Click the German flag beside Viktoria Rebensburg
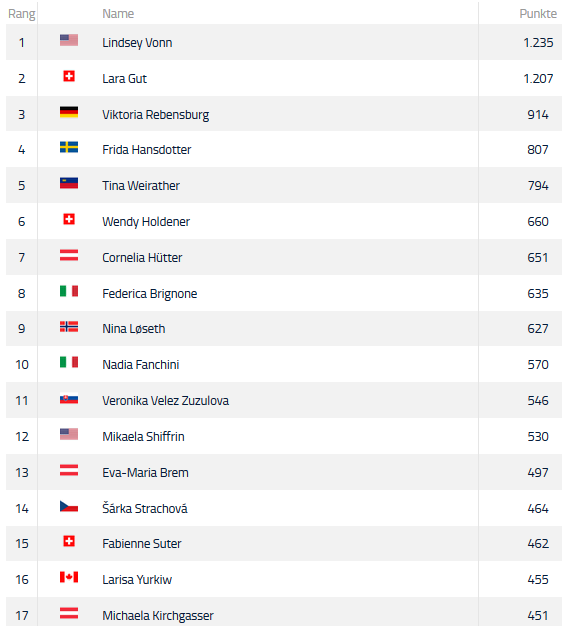The width and height of the screenshot is (562, 626). click(69, 112)
